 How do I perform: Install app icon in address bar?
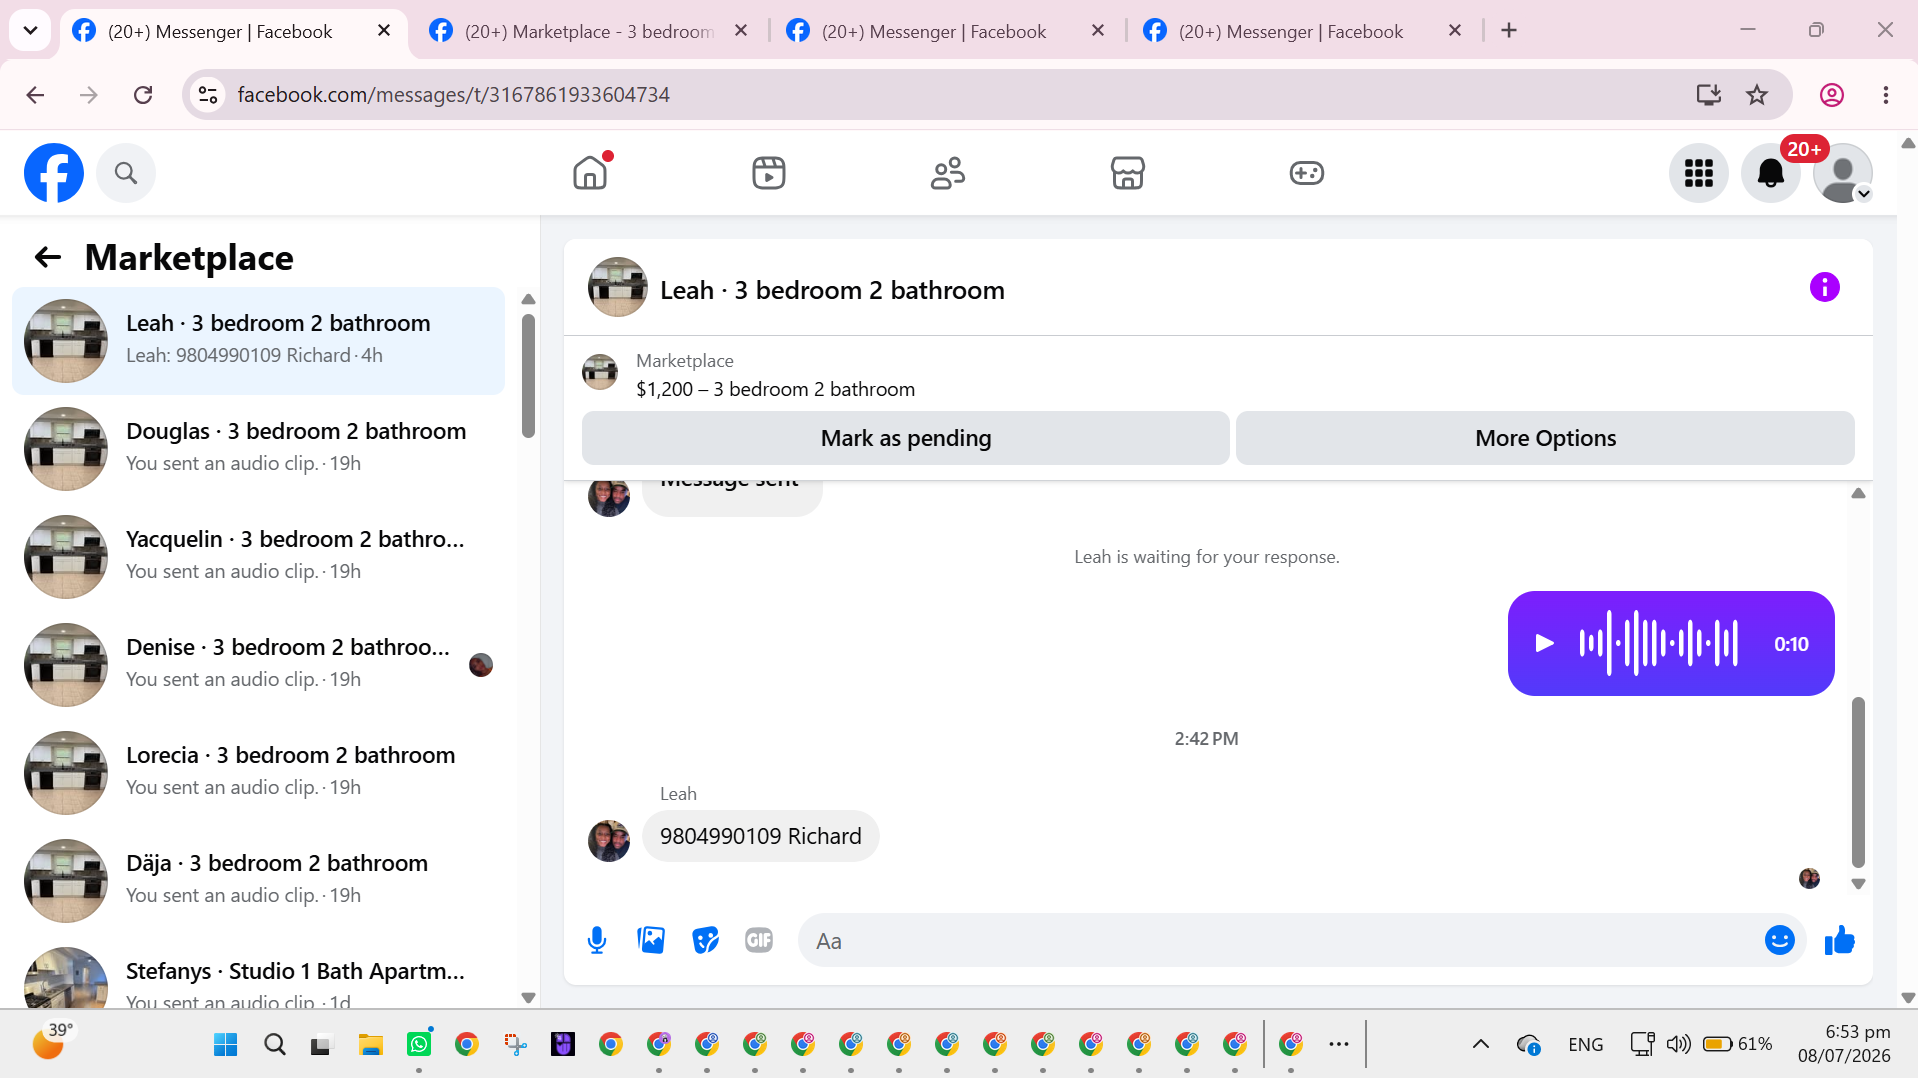tap(1709, 95)
